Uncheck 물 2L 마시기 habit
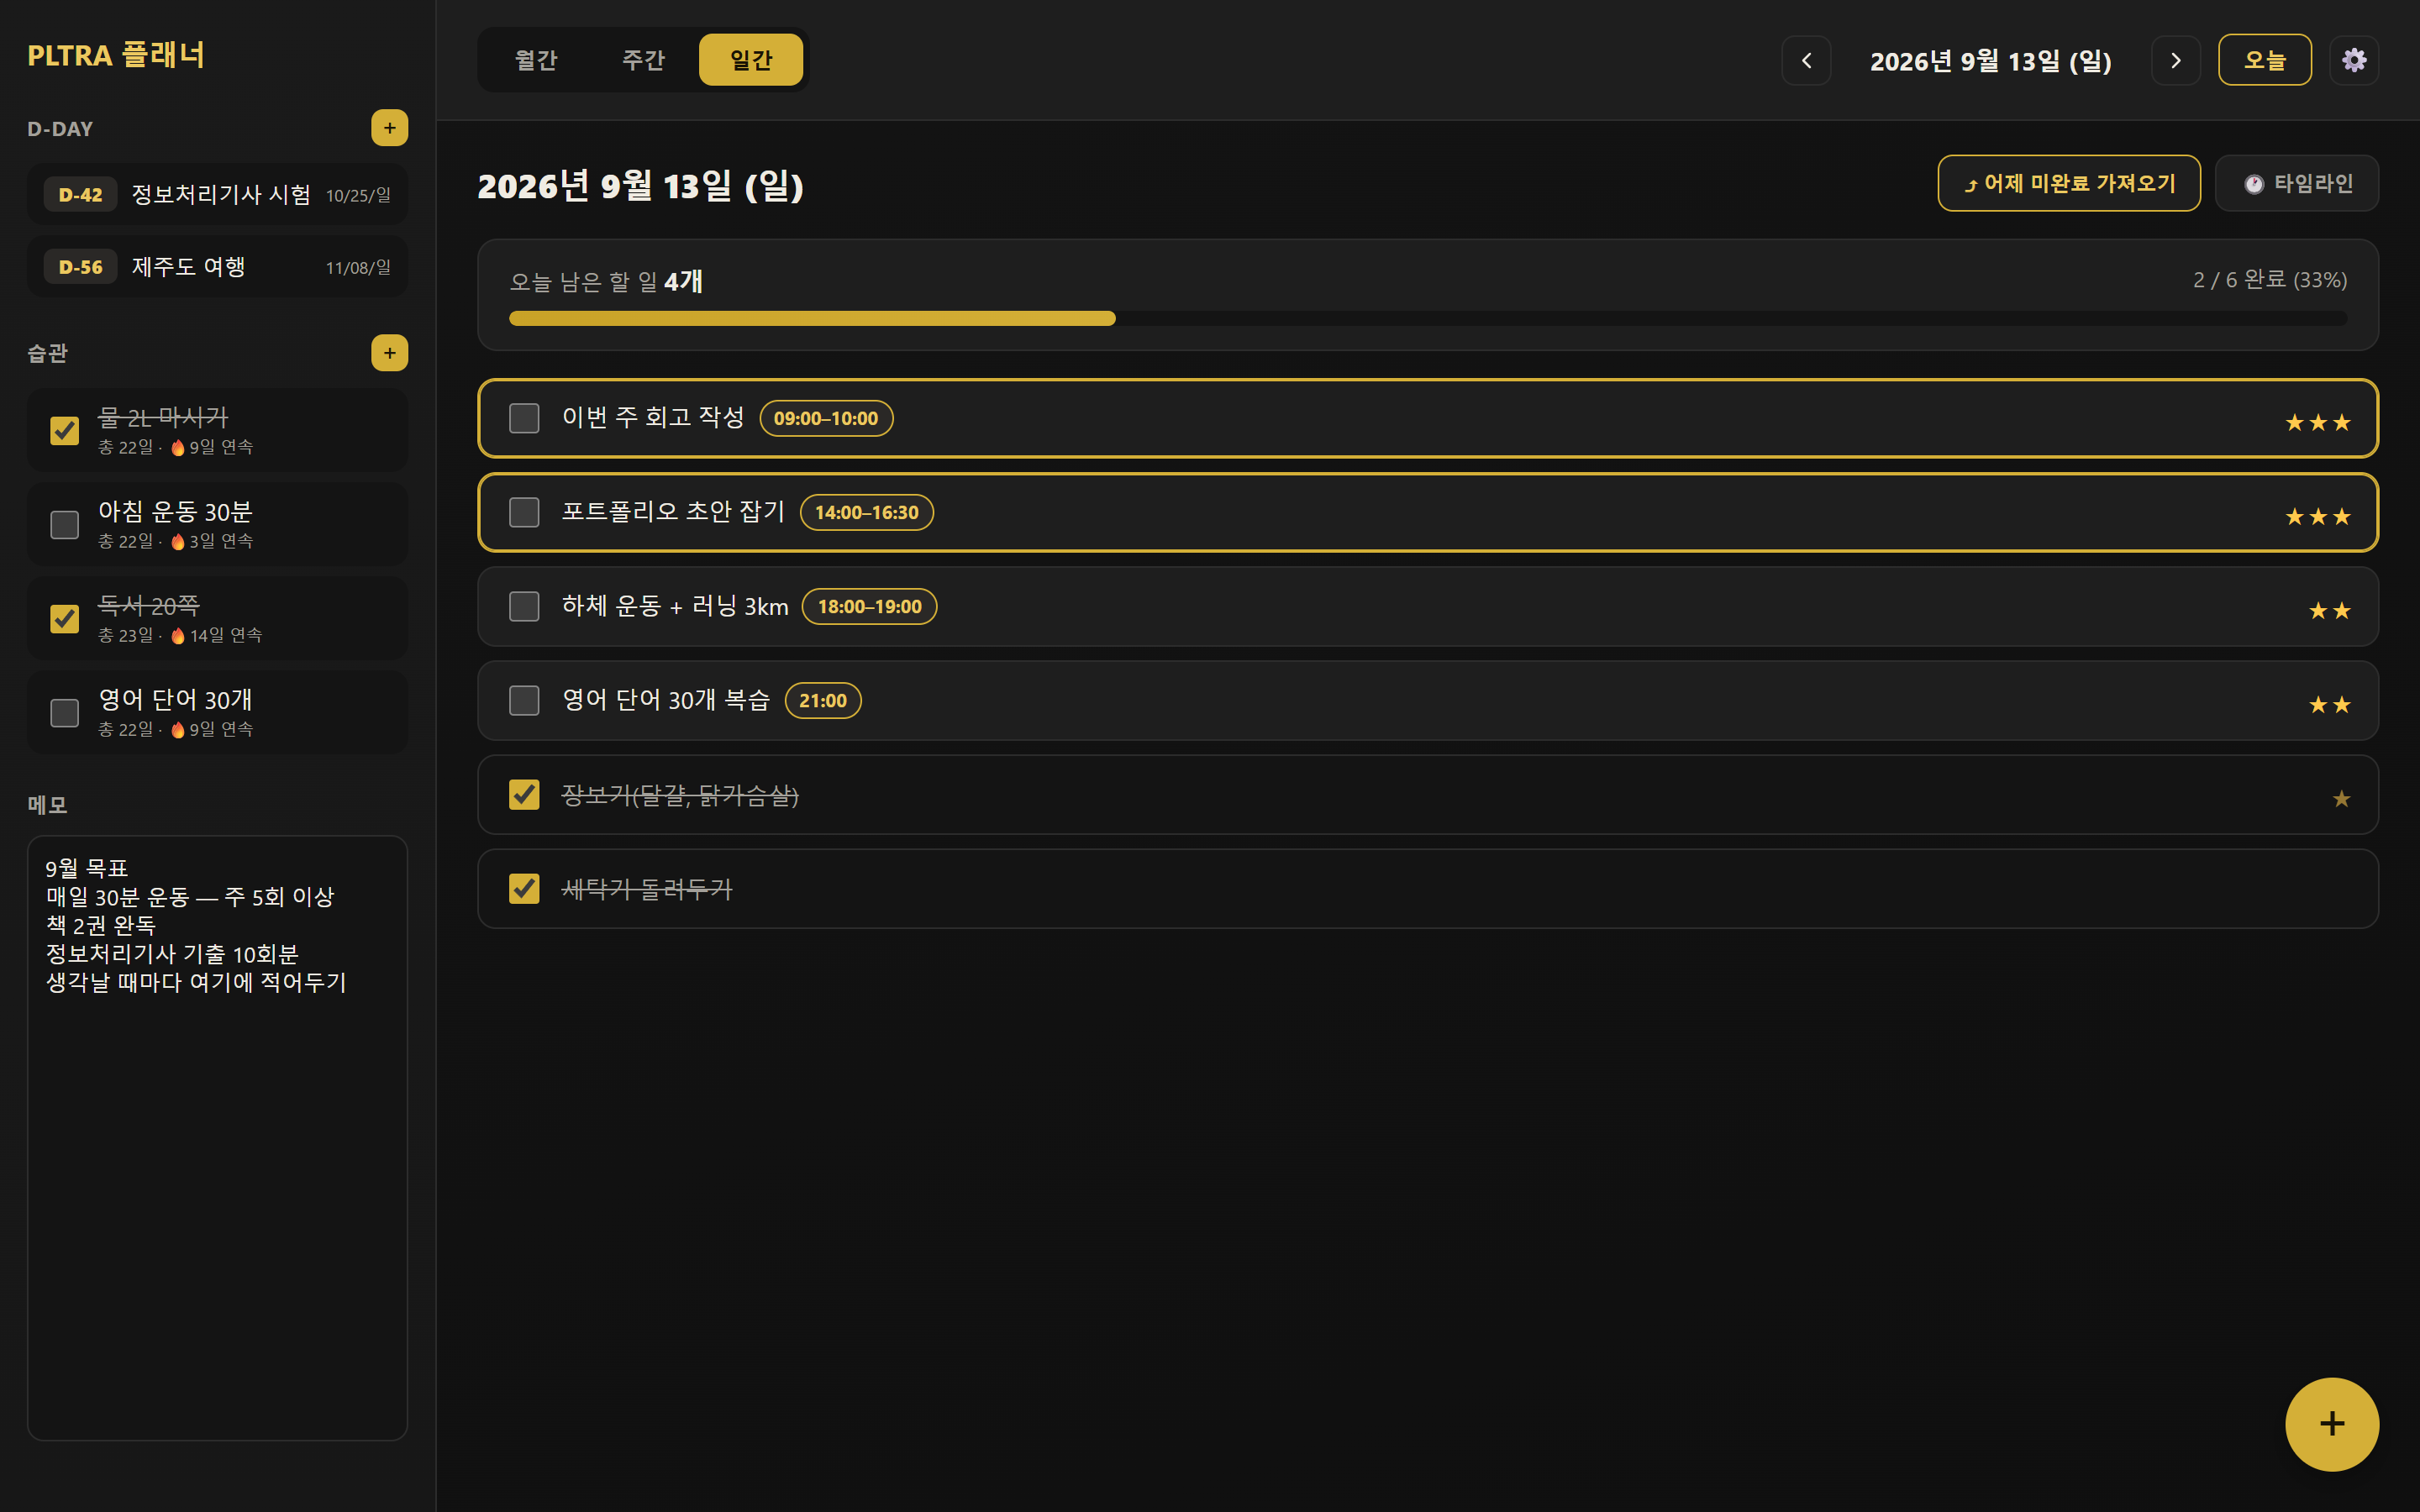2420x1512 pixels. [x=65, y=431]
